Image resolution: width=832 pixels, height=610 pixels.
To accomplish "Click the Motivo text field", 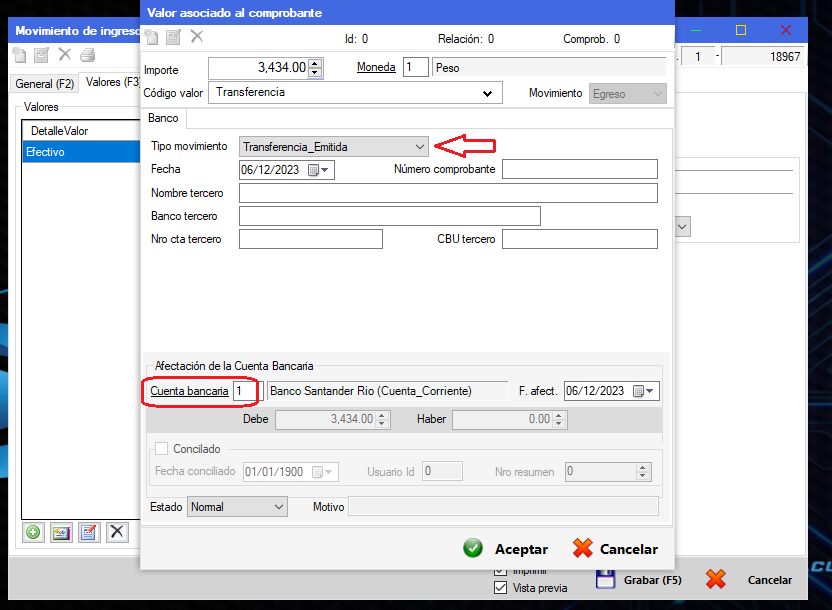I will [503, 507].
